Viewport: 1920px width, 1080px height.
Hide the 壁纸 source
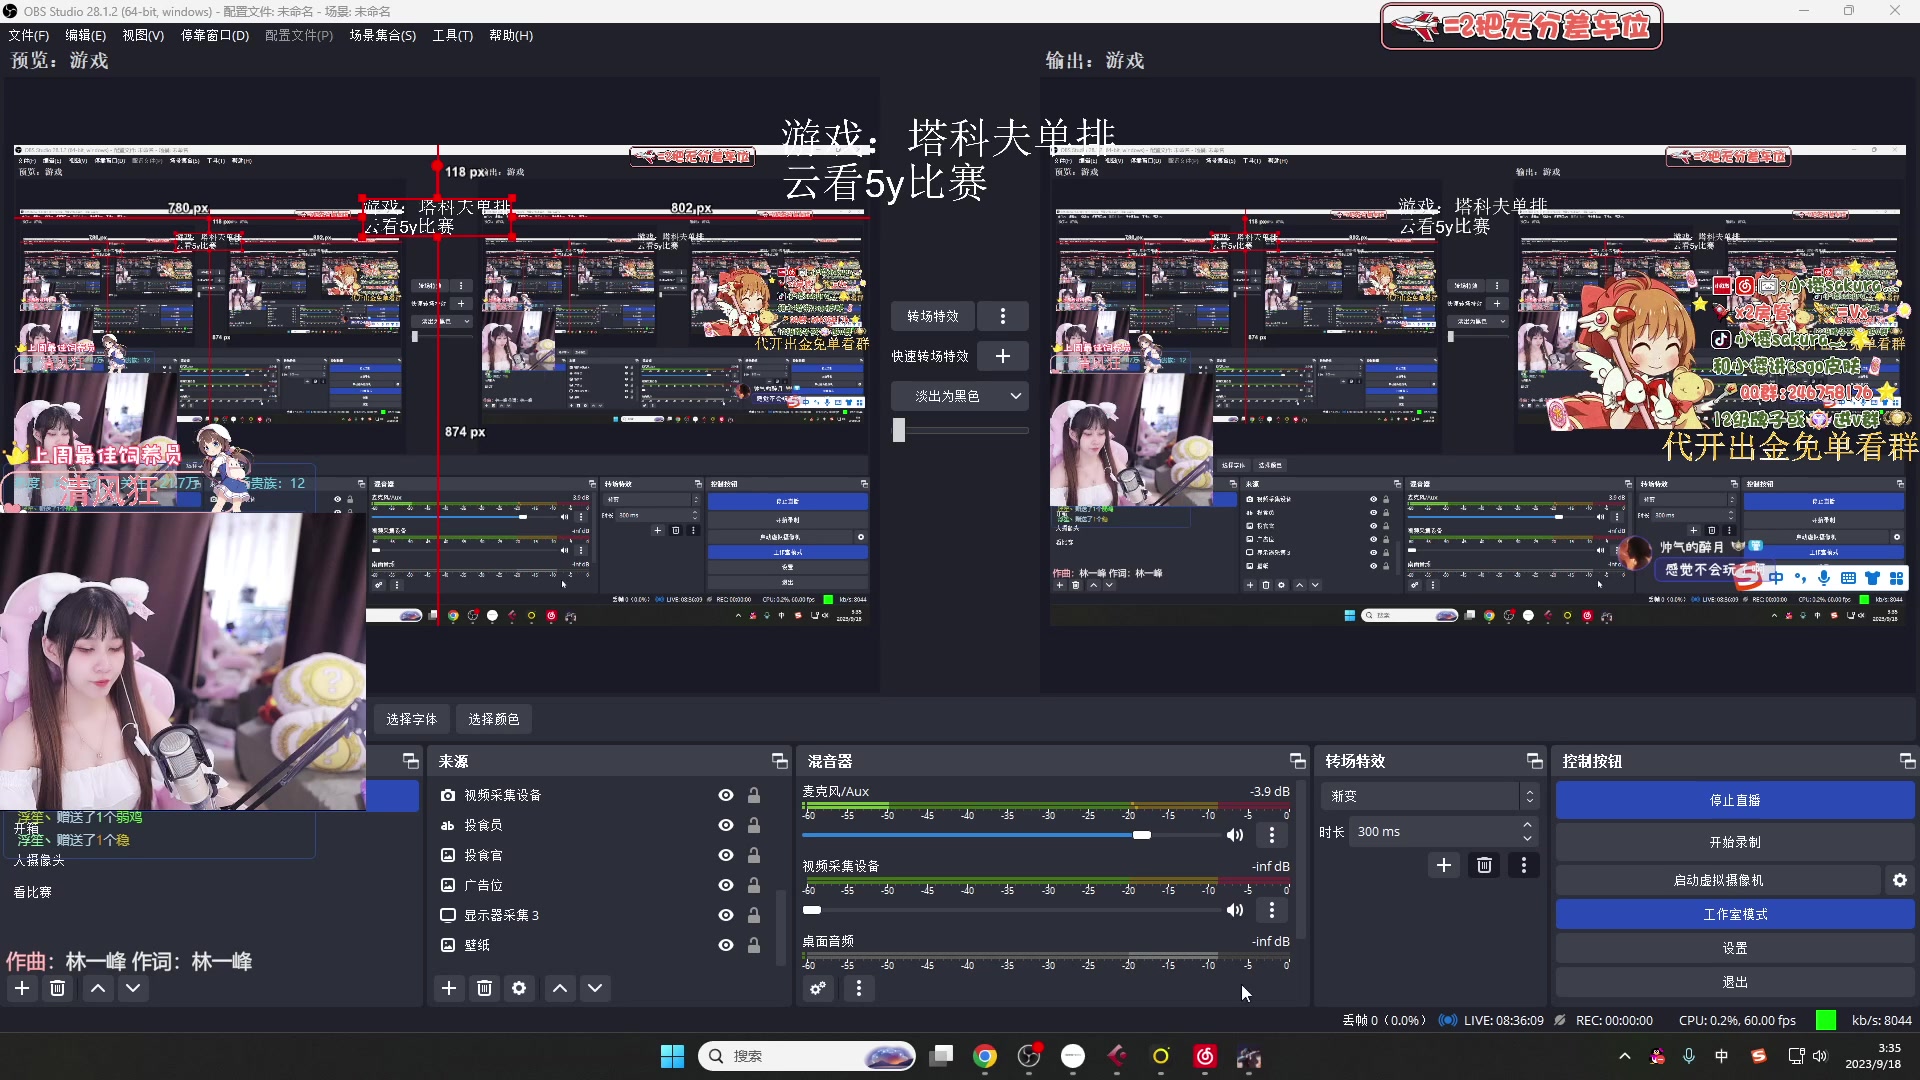tap(725, 944)
